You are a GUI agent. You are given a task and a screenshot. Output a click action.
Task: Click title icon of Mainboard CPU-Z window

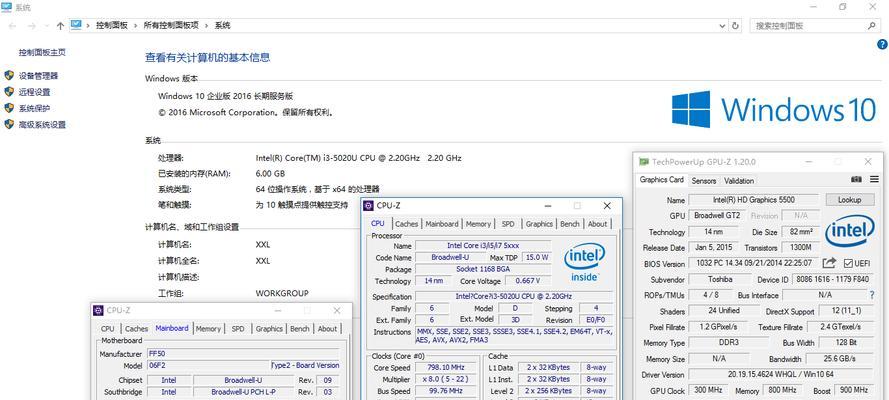[99, 310]
